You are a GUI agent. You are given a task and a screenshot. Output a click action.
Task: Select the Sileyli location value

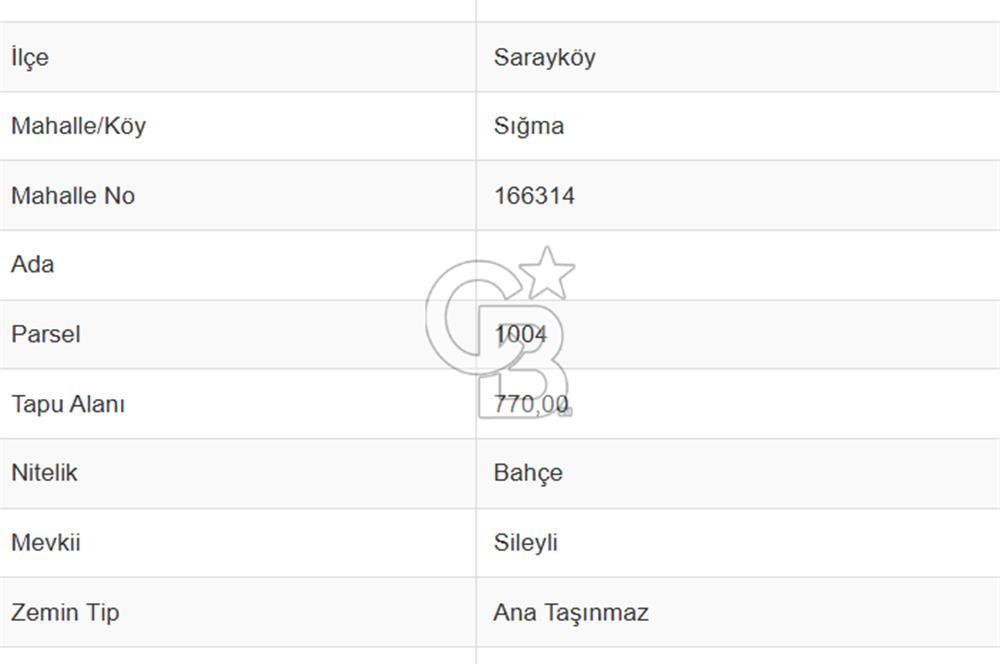tap(525, 543)
